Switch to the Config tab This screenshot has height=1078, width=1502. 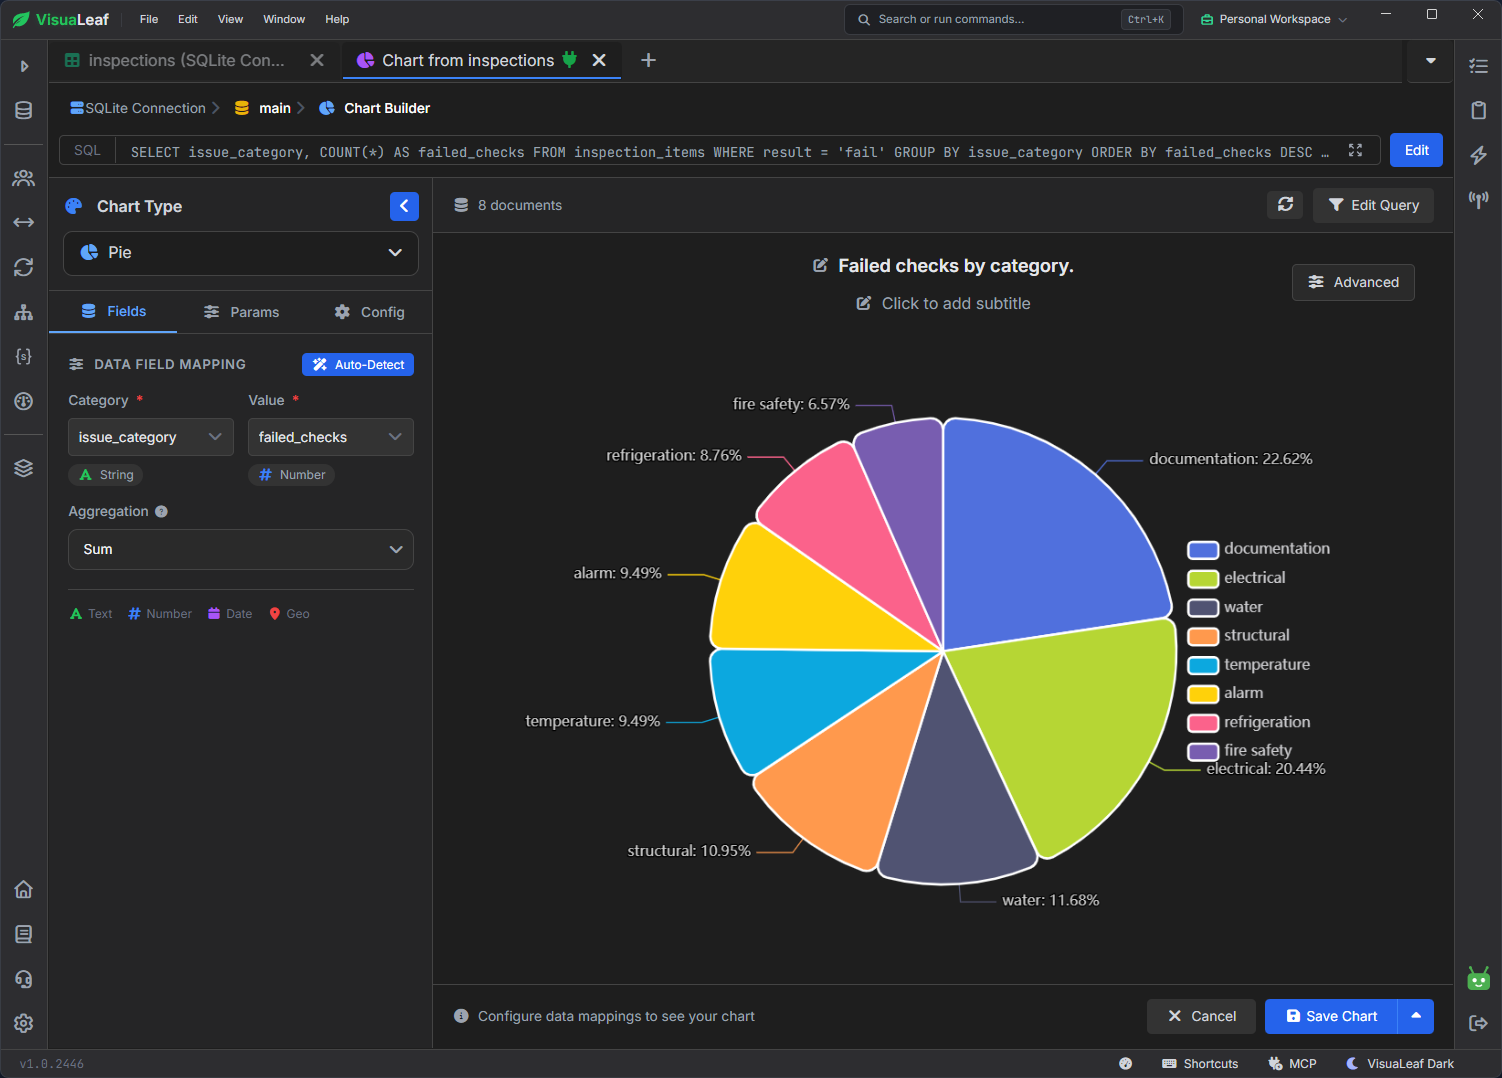(370, 312)
